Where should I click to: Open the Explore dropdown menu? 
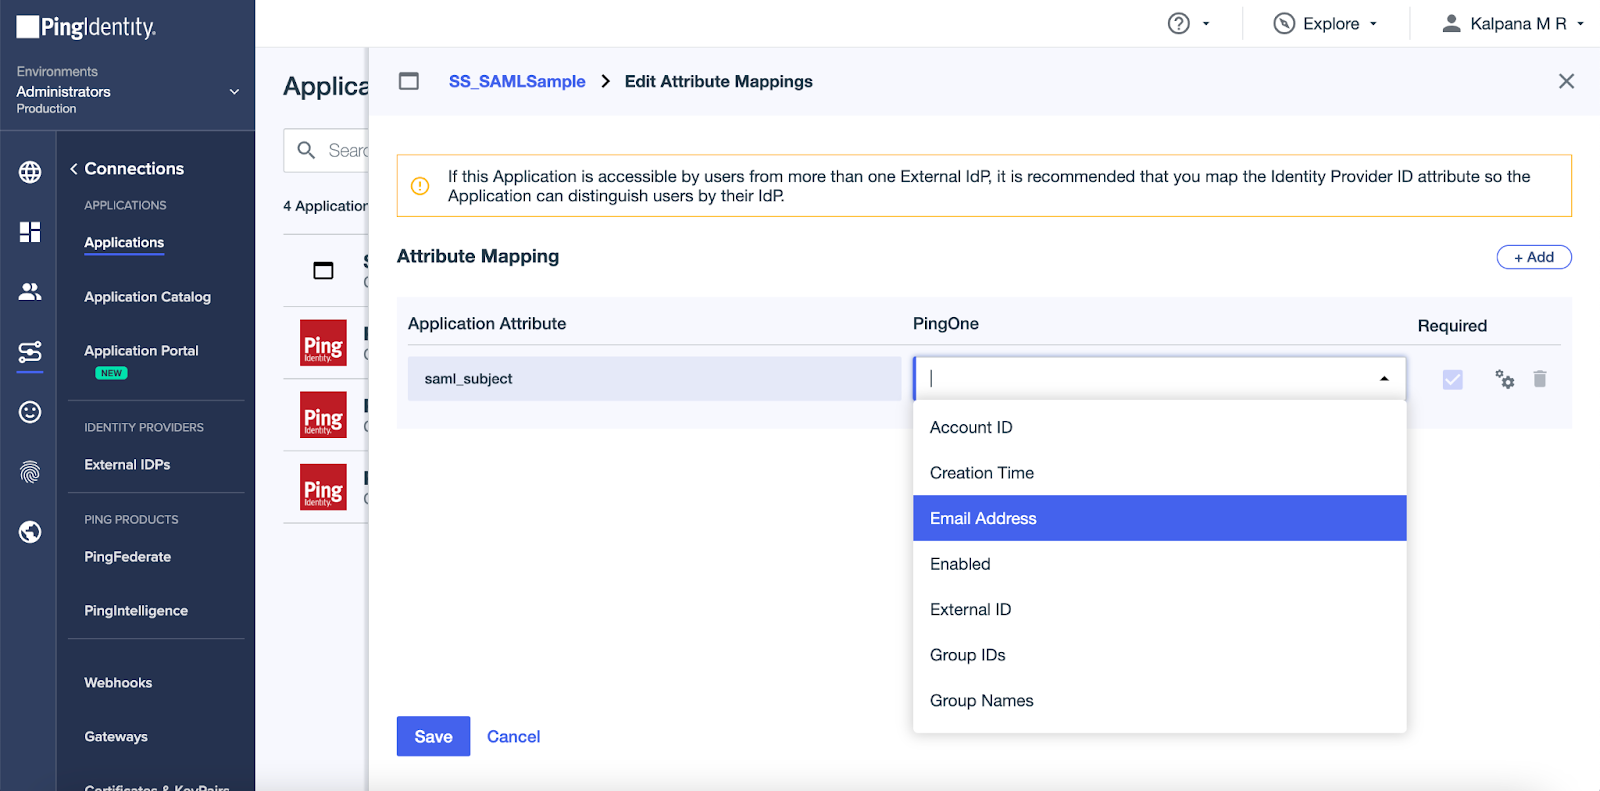(x=1326, y=24)
